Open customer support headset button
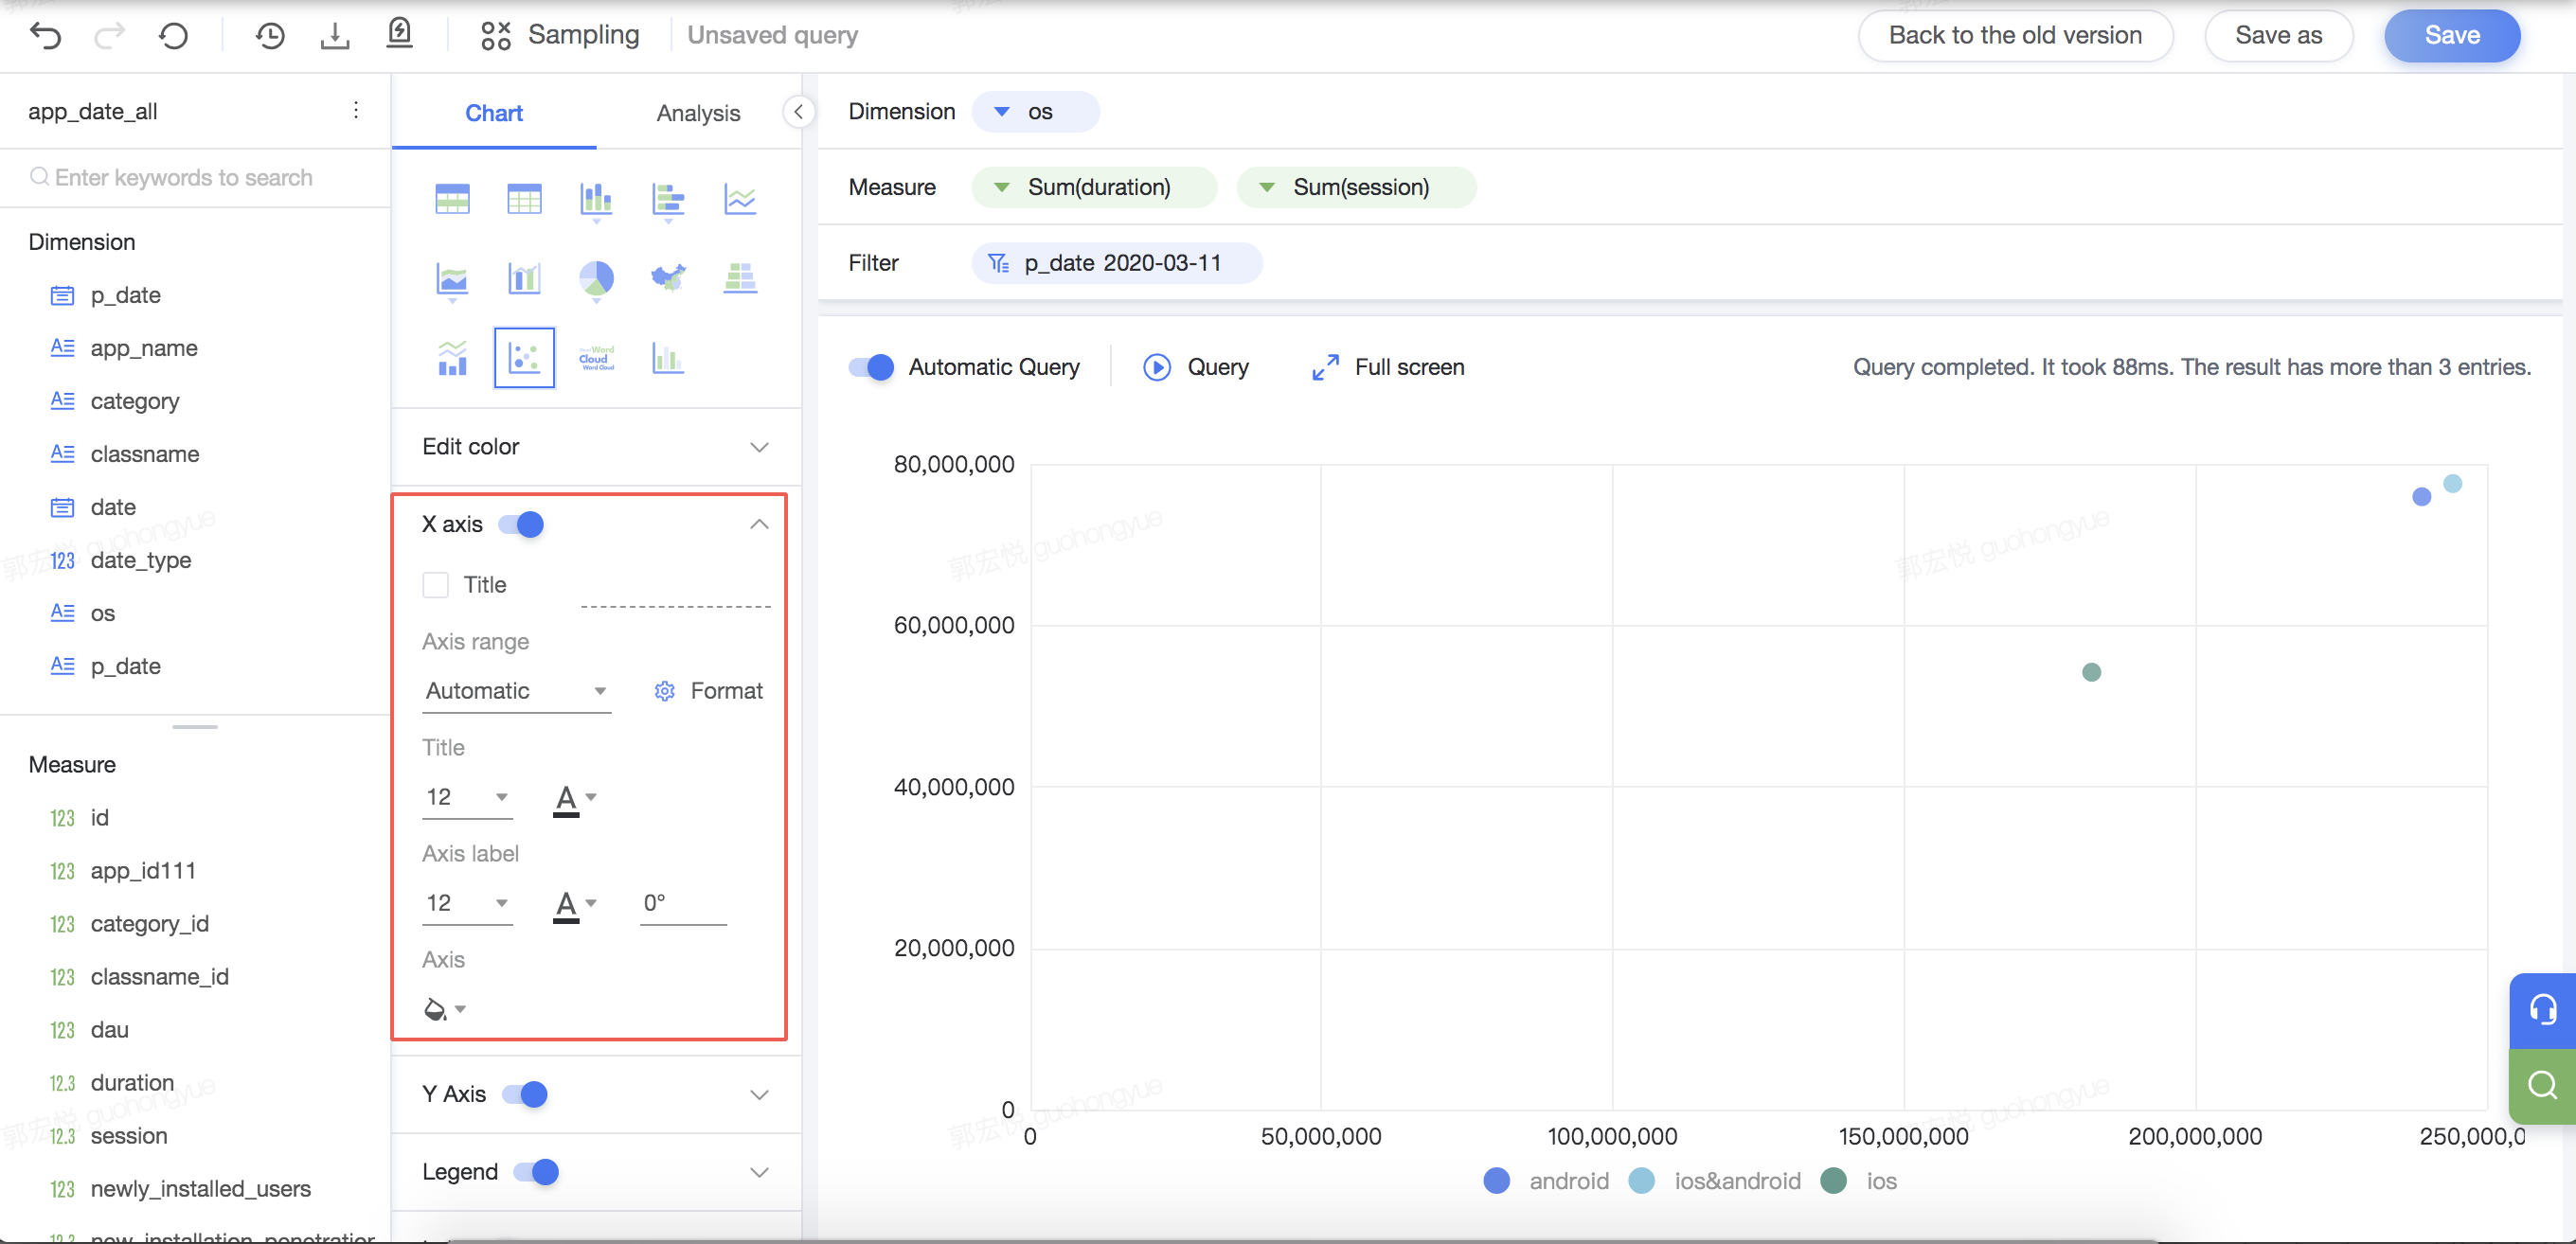This screenshot has width=2576, height=1244. pyautogui.click(x=2542, y=1010)
